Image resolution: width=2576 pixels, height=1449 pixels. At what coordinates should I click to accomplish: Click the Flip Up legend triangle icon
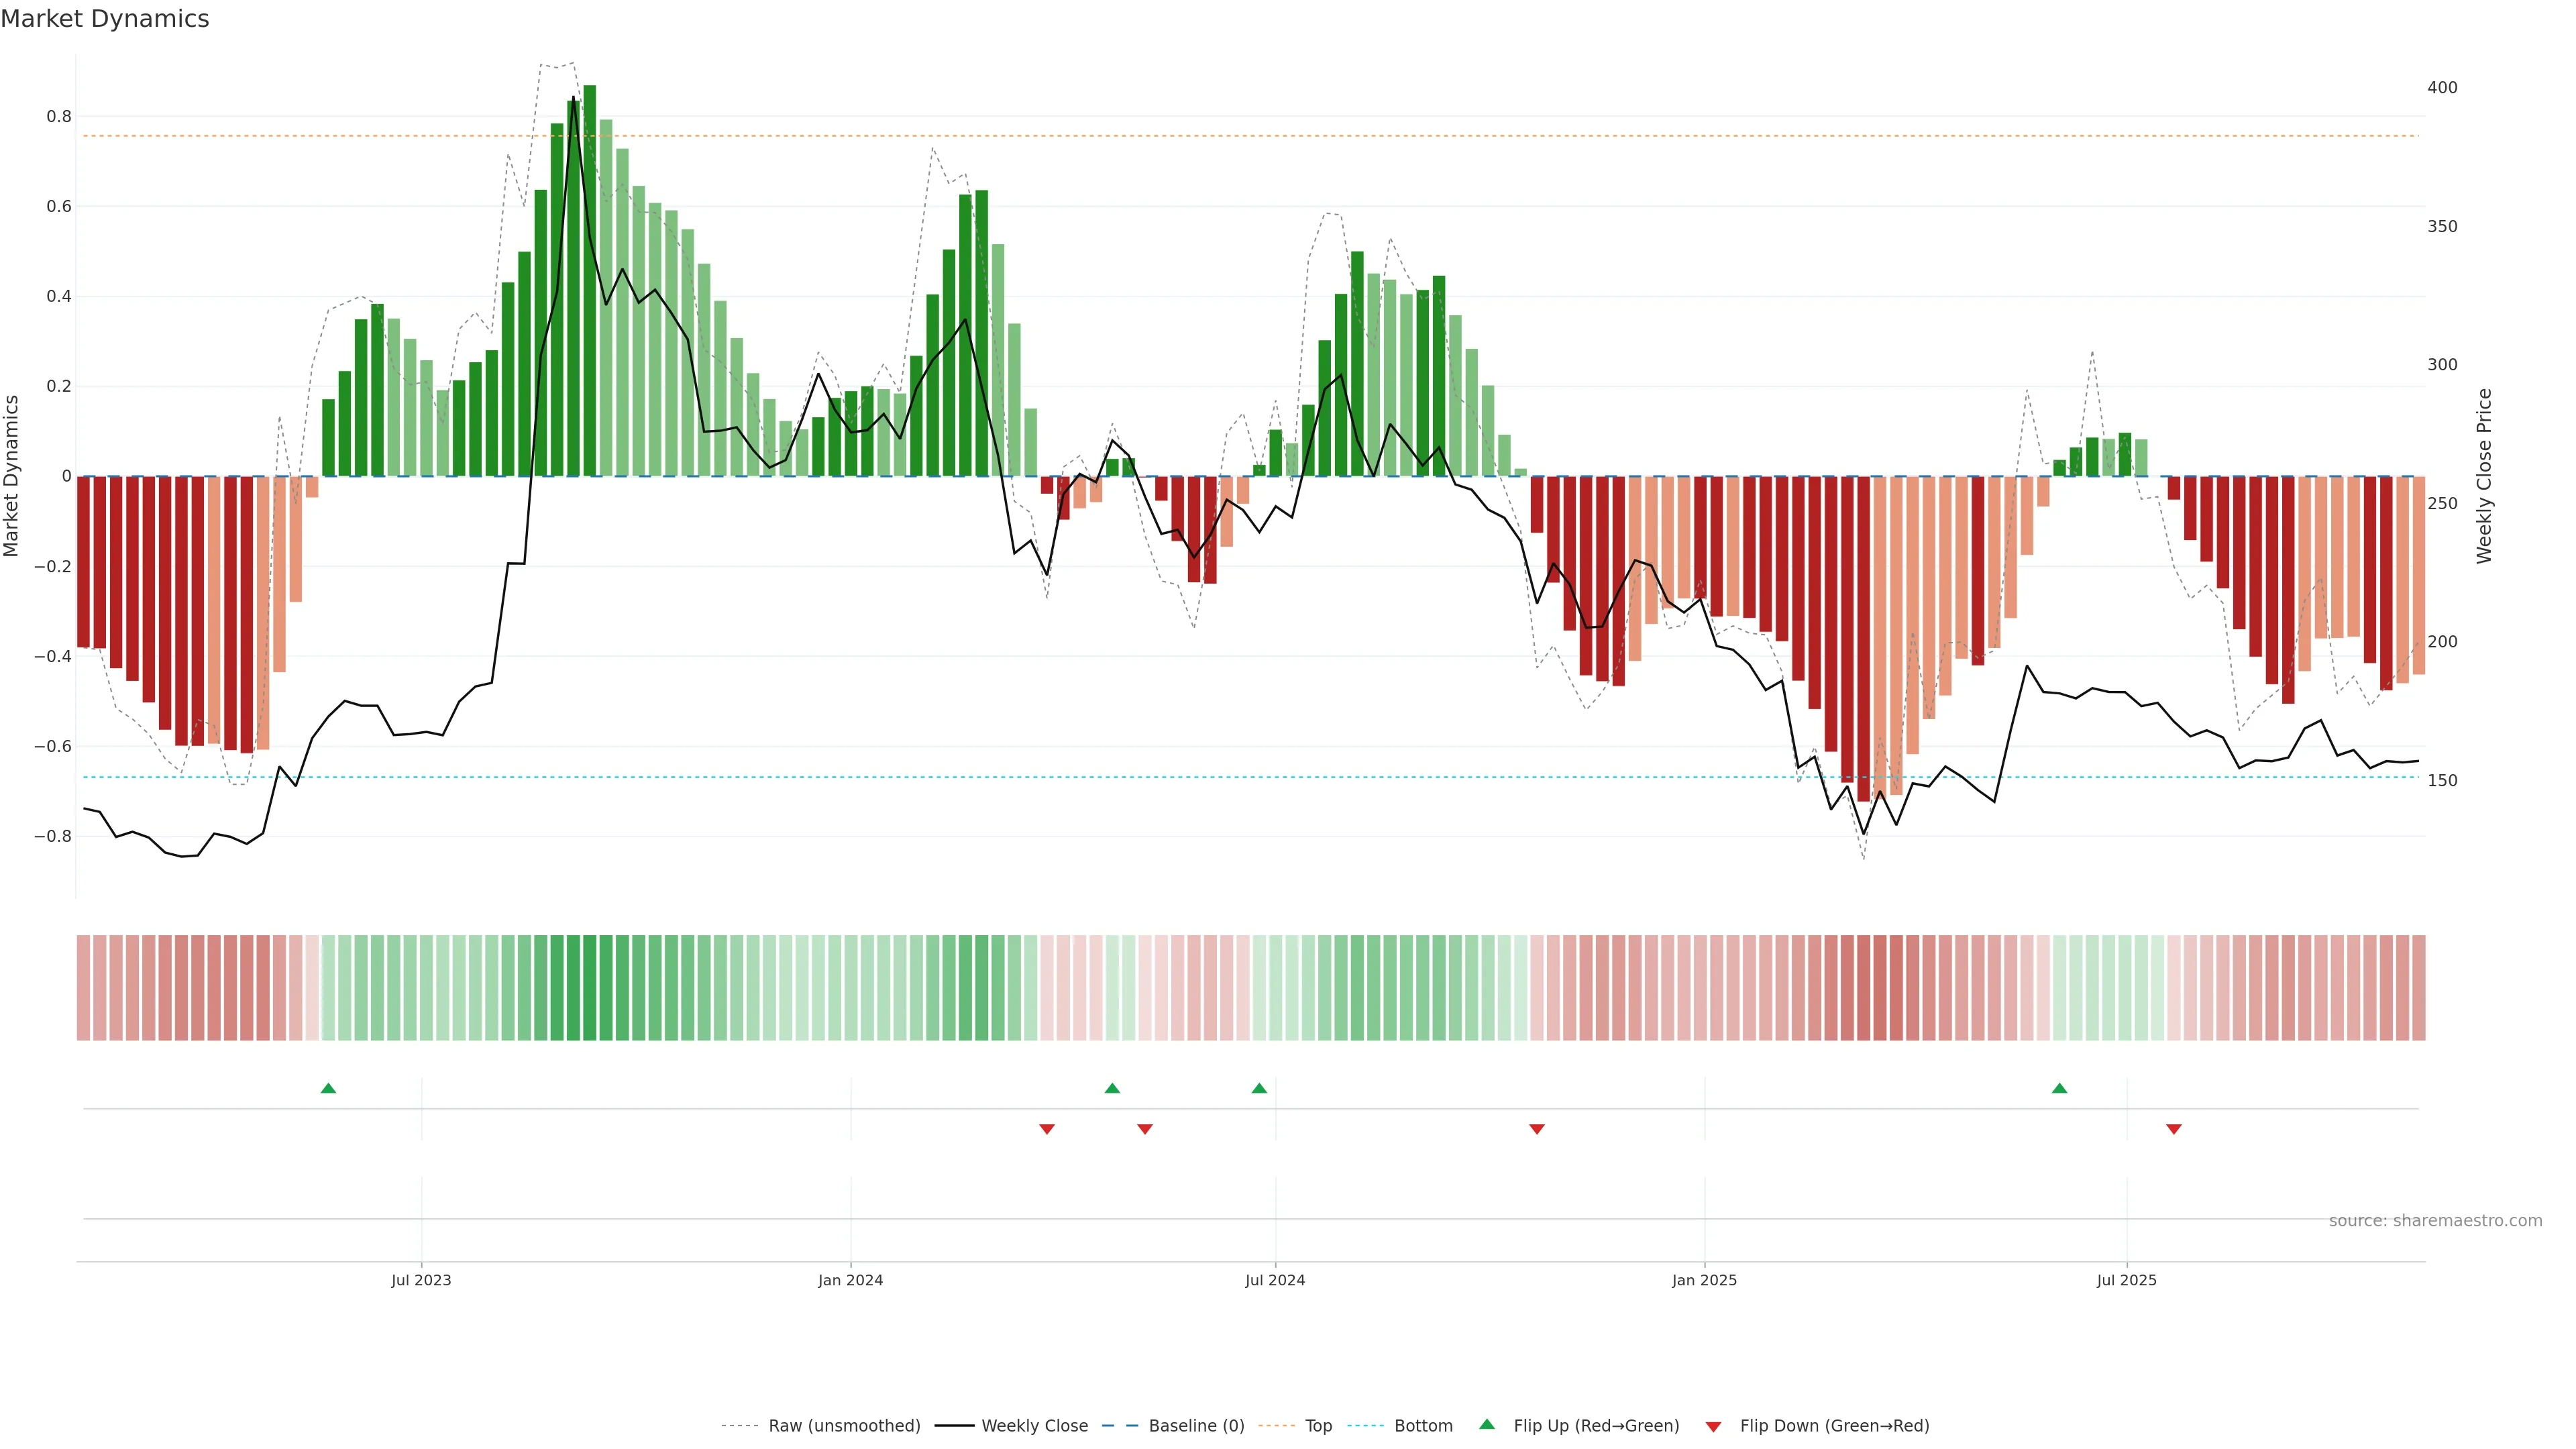pyautogui.click(x=1487, y=1424)
